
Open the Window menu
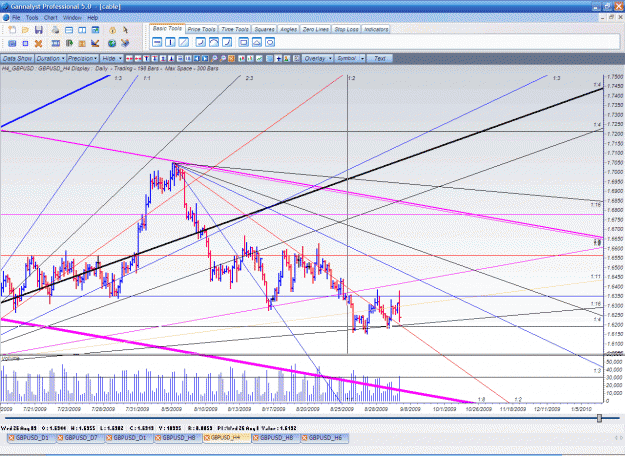72,18
